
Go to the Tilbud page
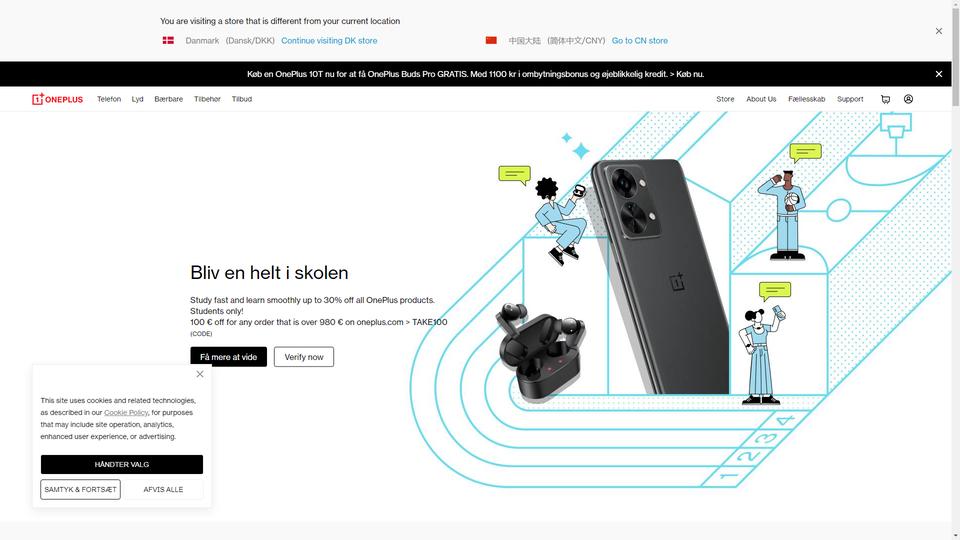coord(242,99)
